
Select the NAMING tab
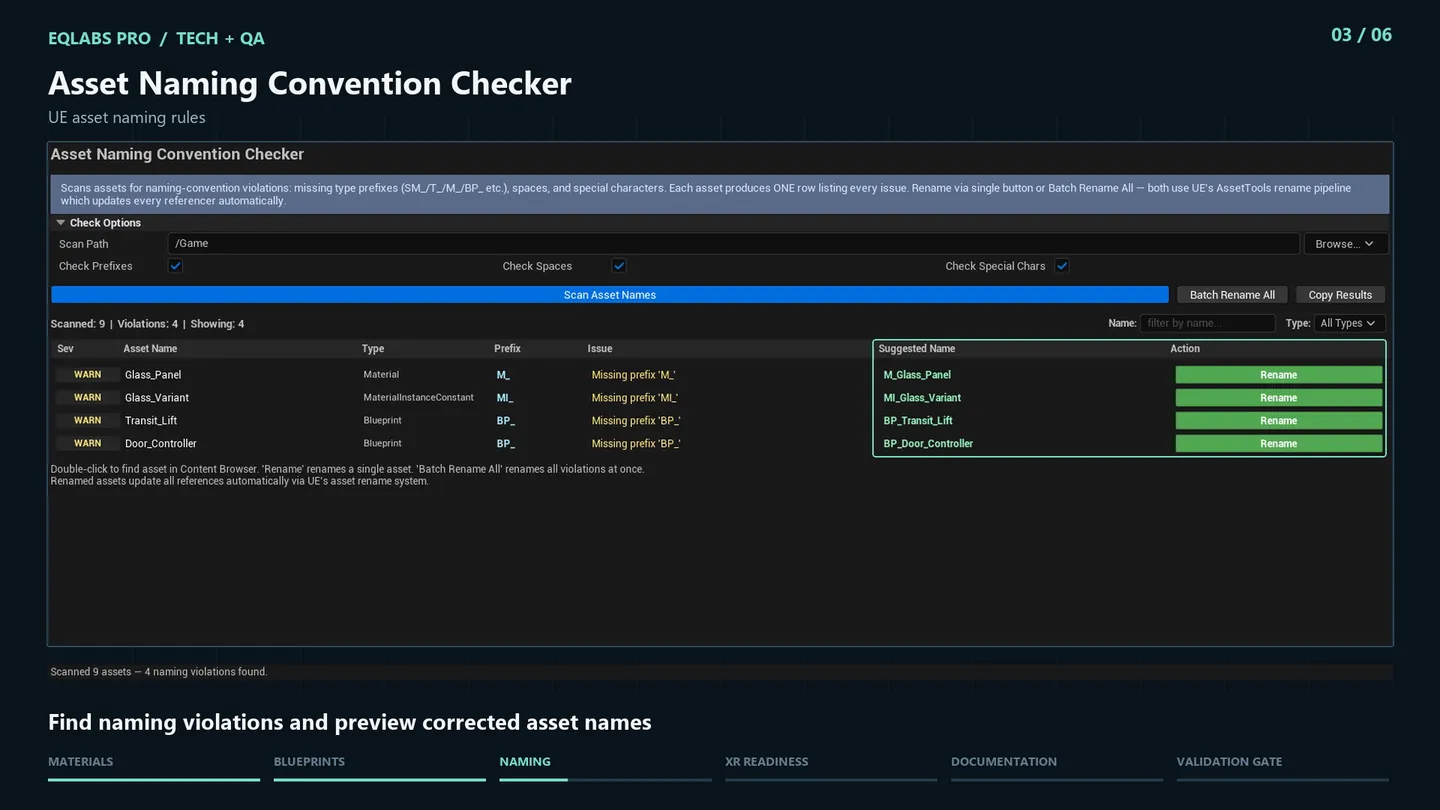(525, 762)
